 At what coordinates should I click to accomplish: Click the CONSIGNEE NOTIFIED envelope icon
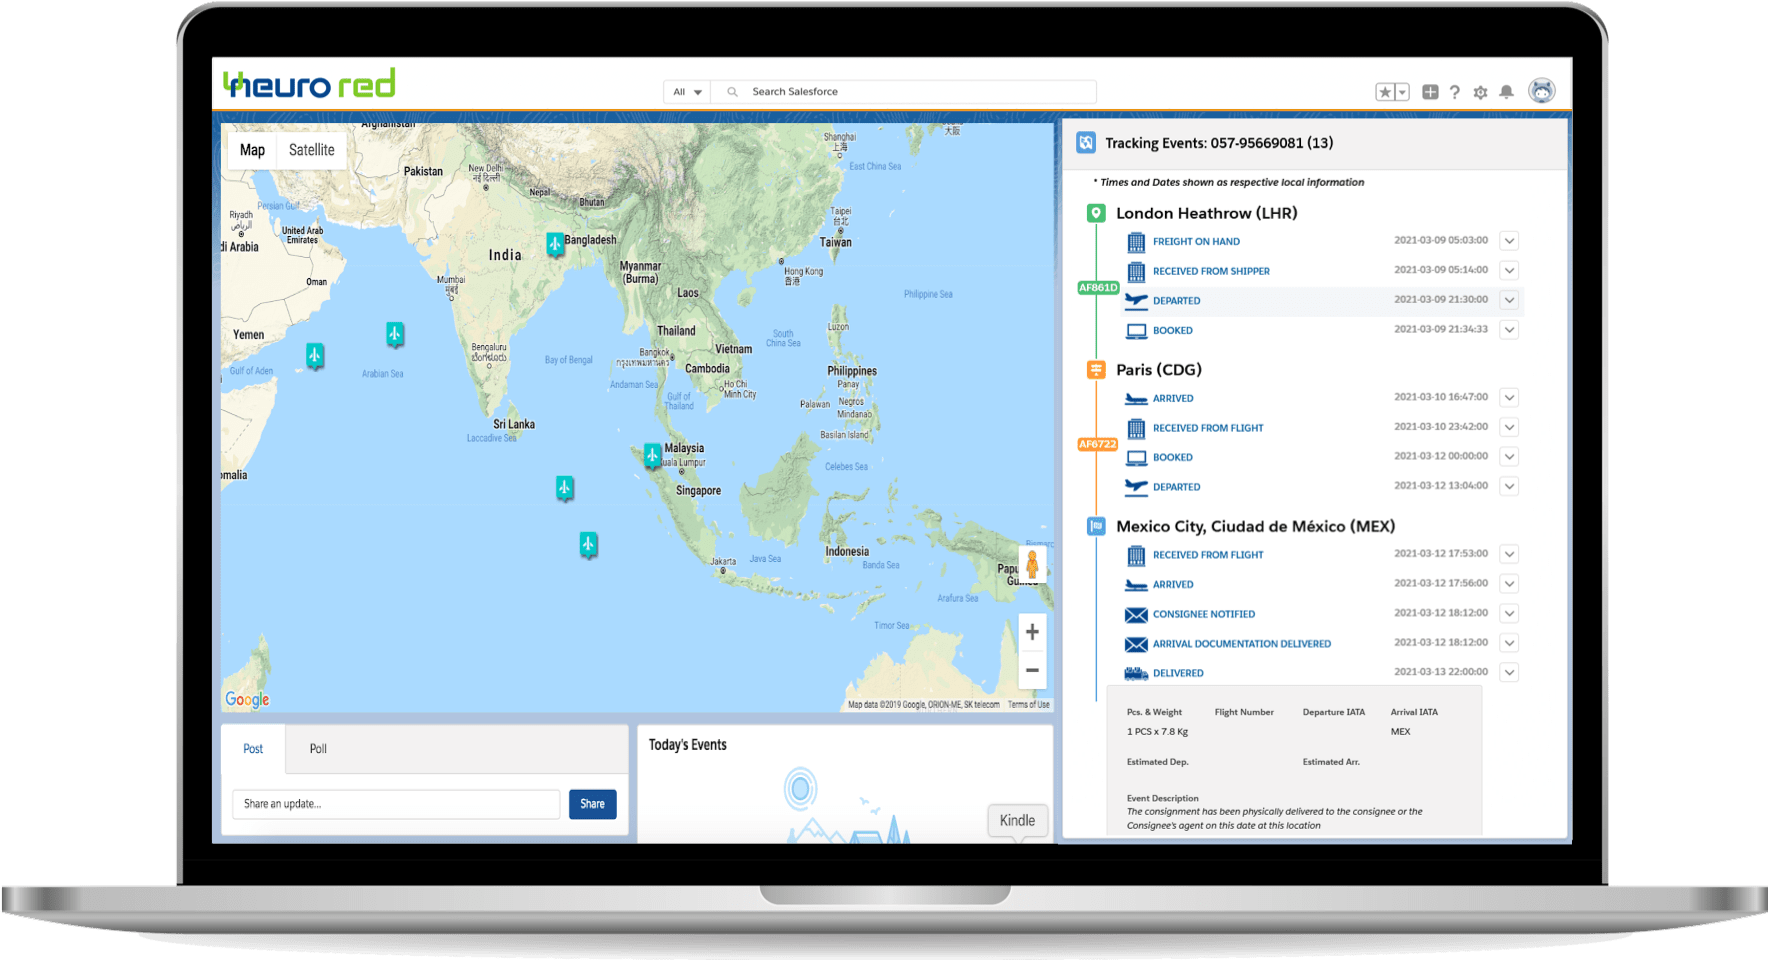point(1136,614)
